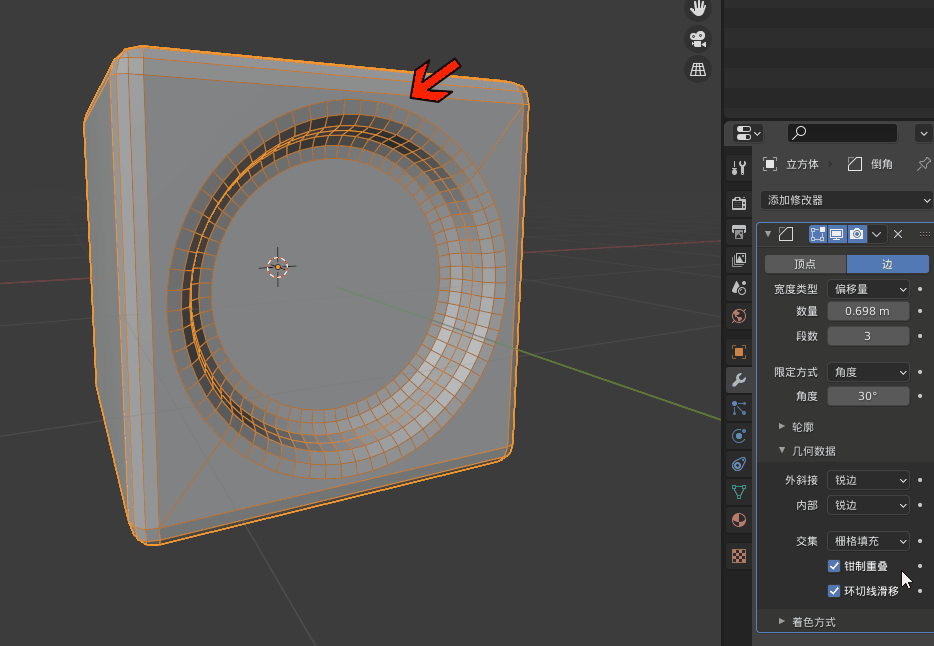Open the 限定方式 dropdown set to 角度

tap(868, 372)
